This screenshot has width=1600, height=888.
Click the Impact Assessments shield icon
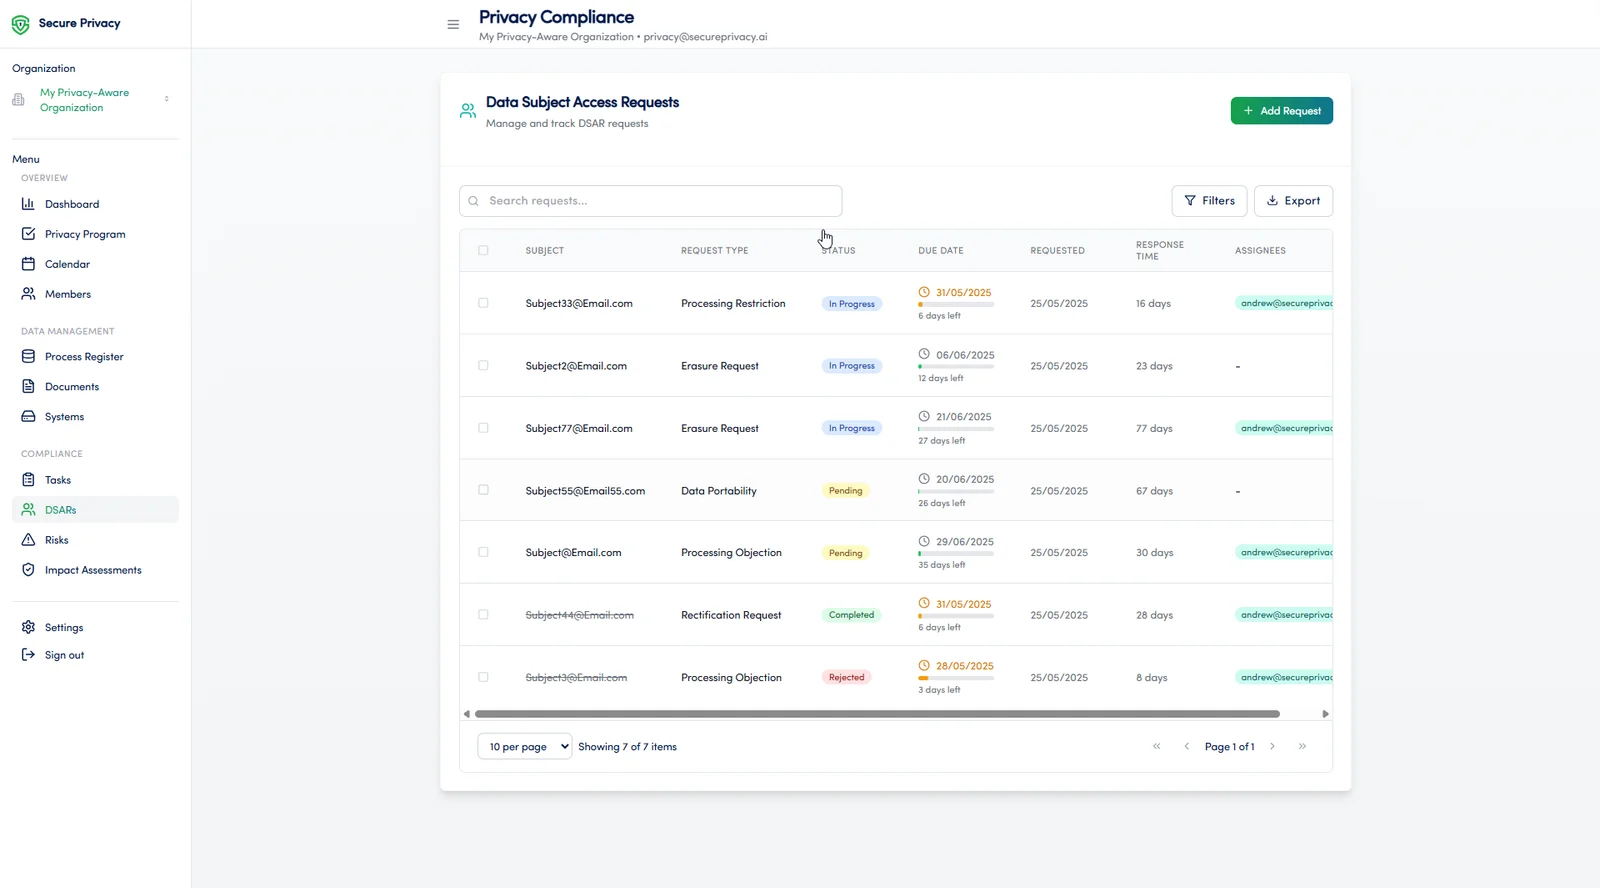click(x=28, y=570)
